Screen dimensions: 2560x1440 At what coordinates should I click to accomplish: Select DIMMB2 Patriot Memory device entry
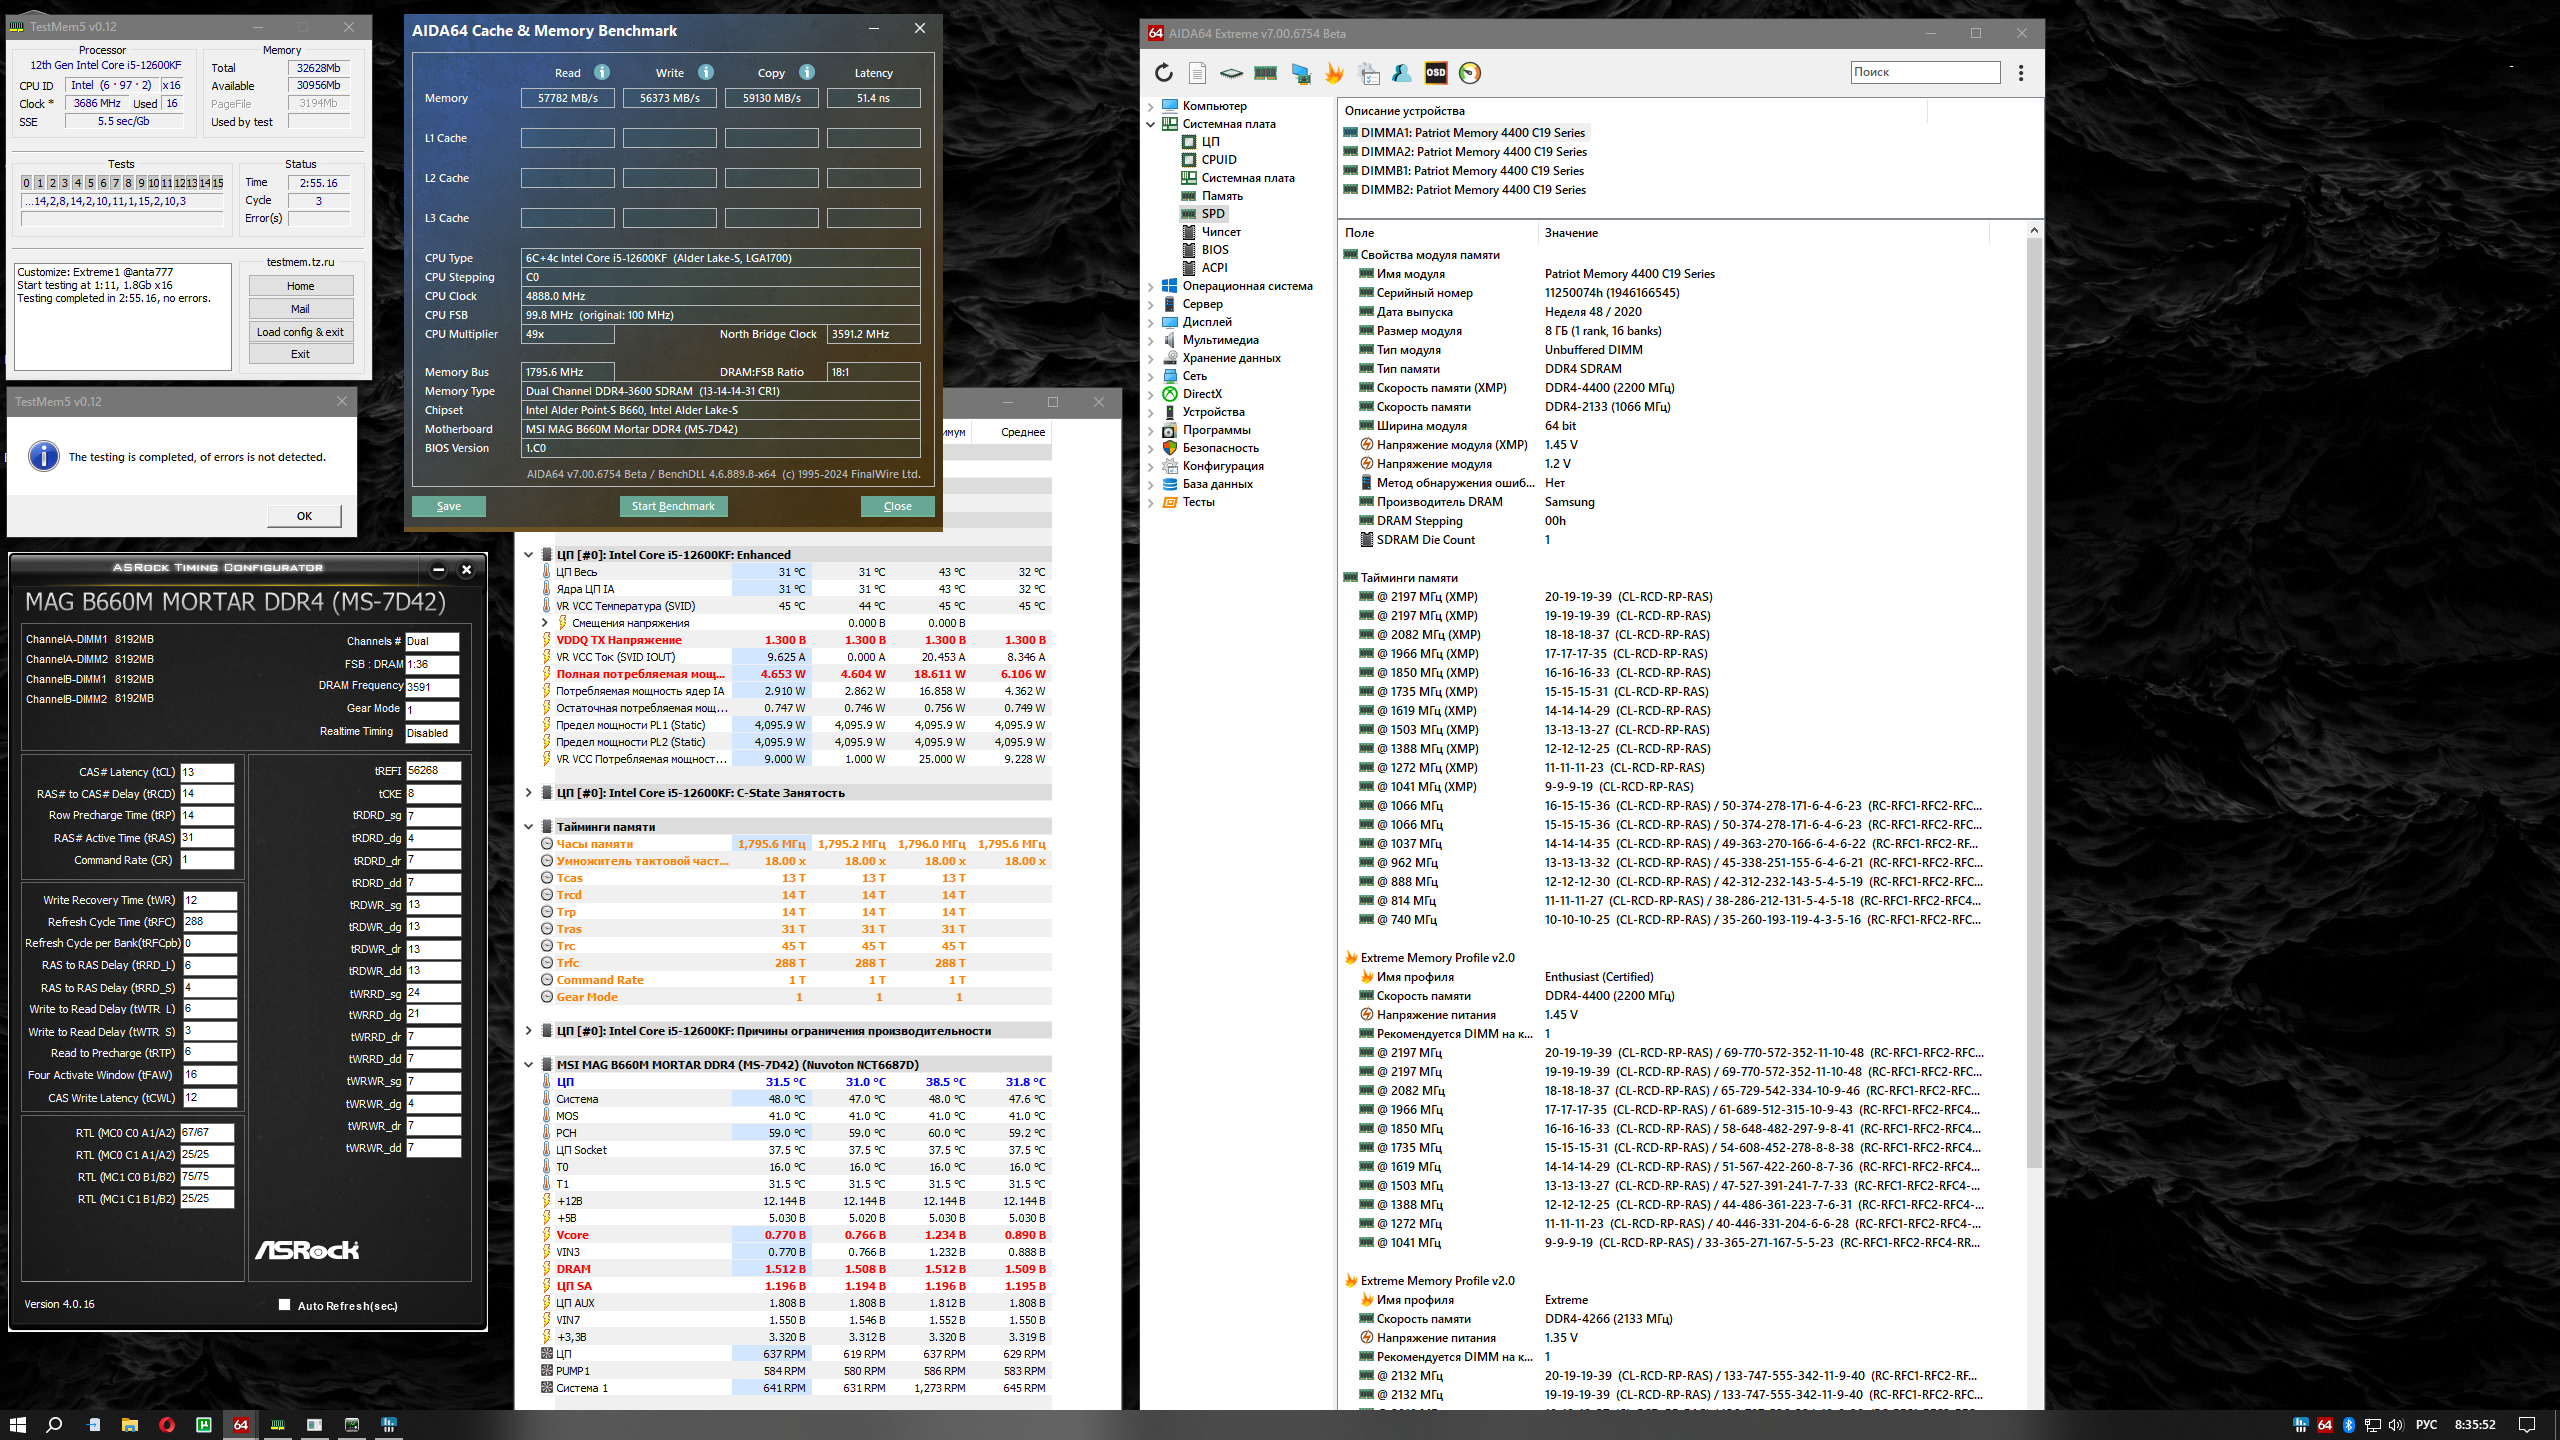pos(1472,190)
